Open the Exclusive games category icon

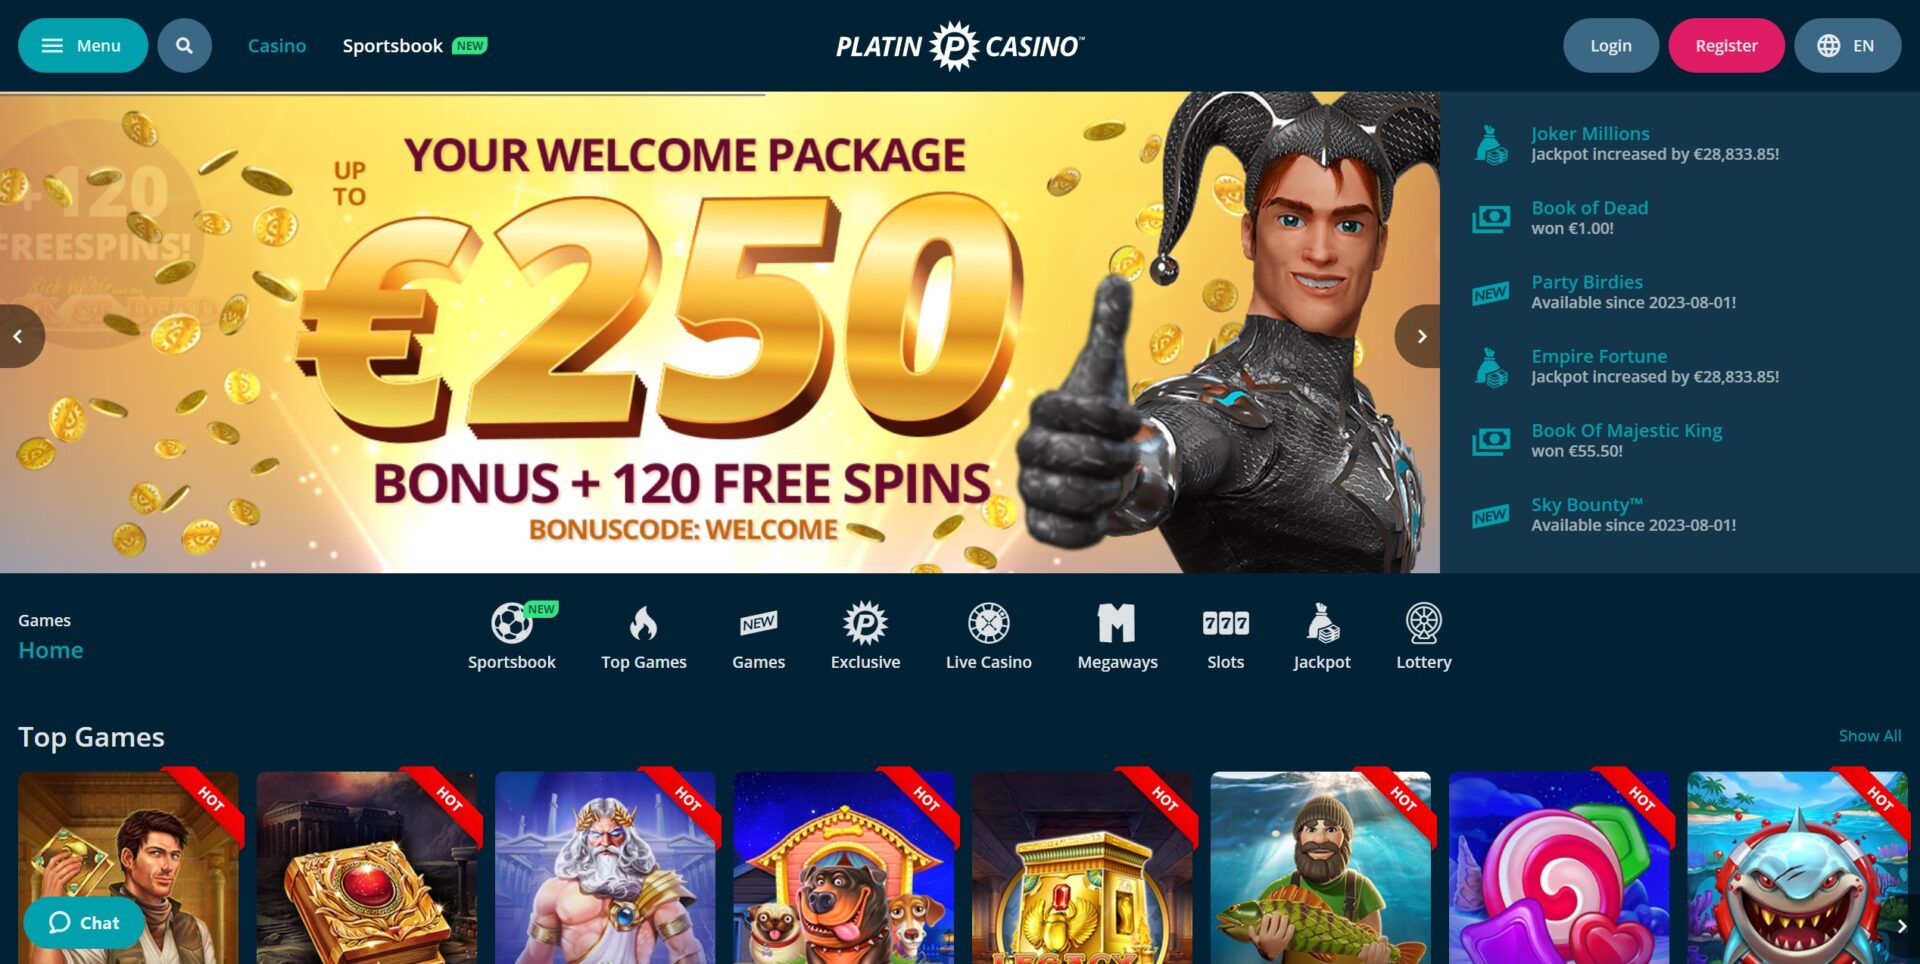tap(865, 623)
